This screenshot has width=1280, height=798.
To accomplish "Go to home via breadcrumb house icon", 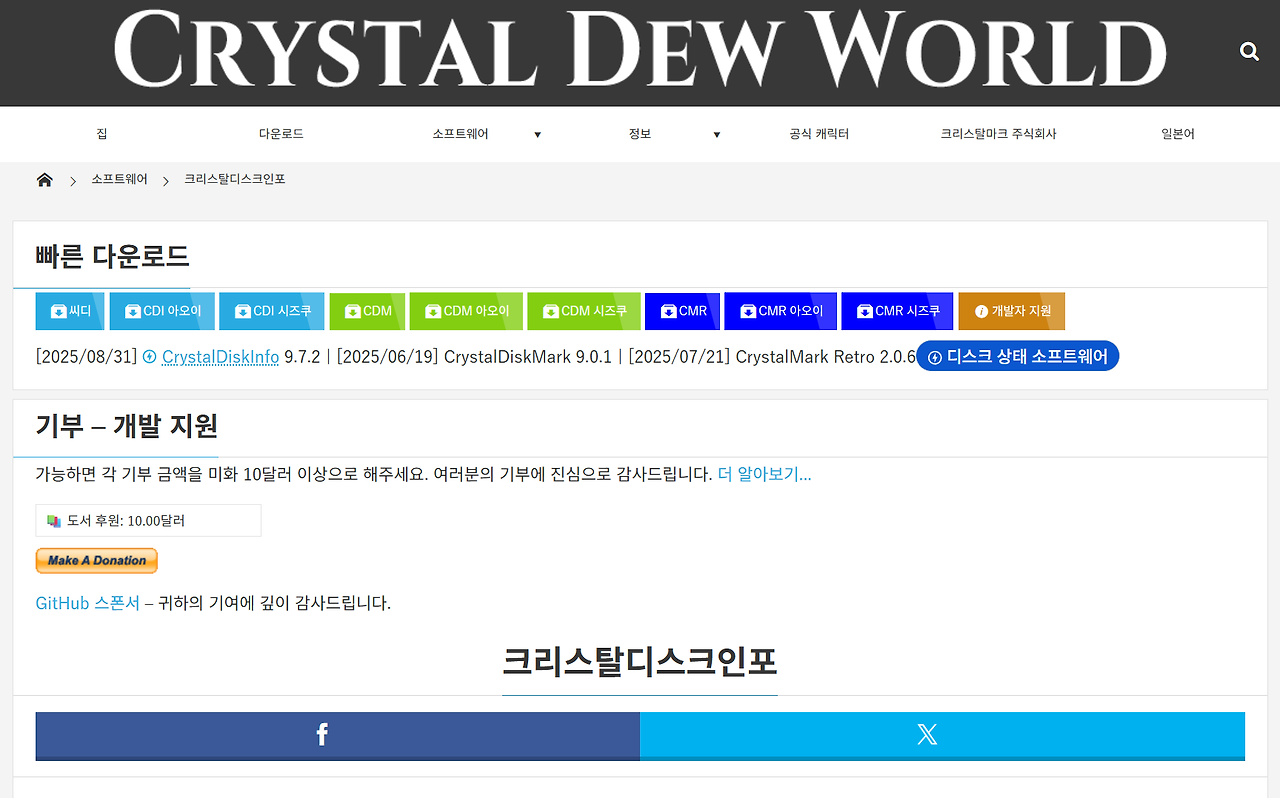I will click(44, 180).
